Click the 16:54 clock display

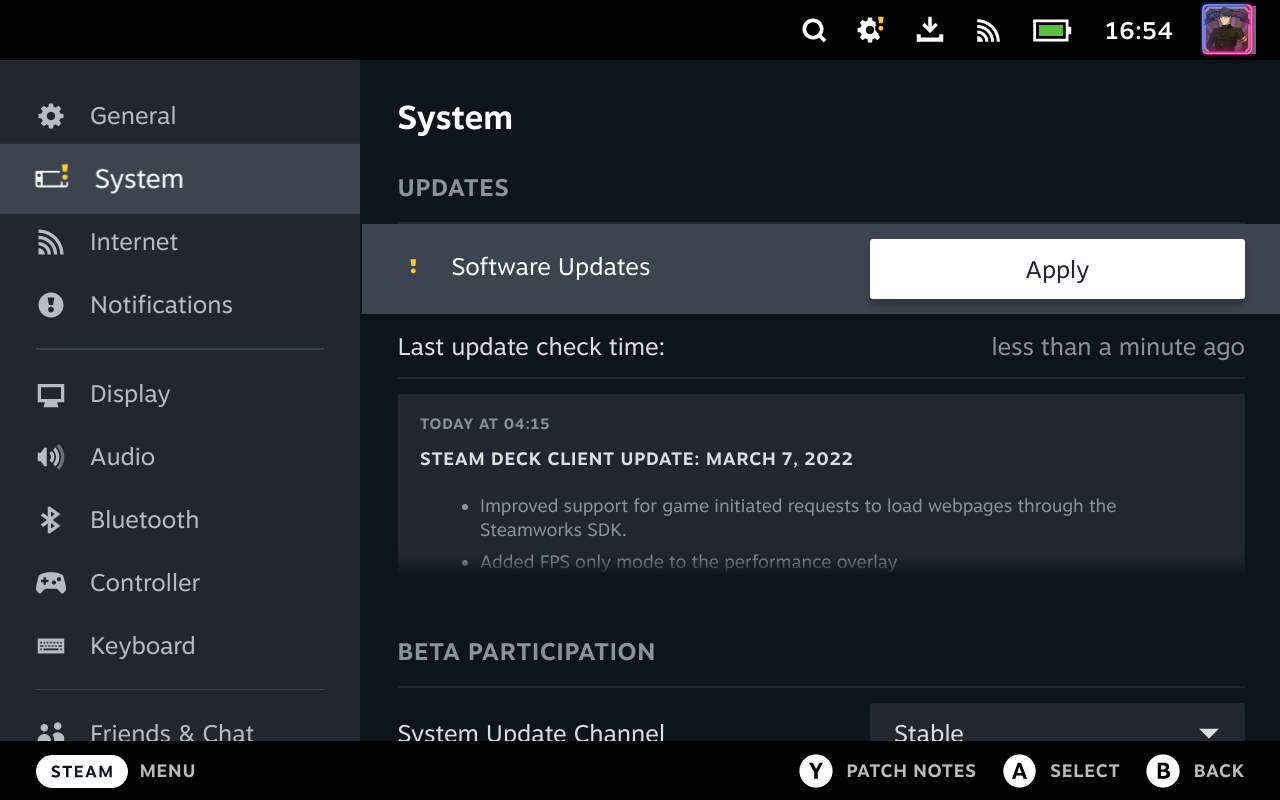click(x=1138, y=31)
